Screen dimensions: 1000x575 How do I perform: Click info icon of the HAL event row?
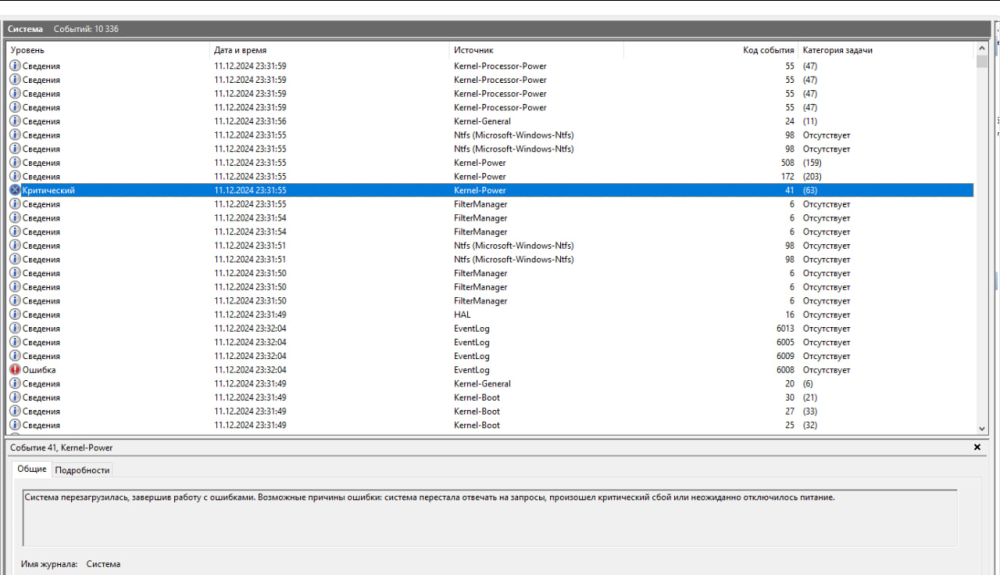click(x=15, y=314)
